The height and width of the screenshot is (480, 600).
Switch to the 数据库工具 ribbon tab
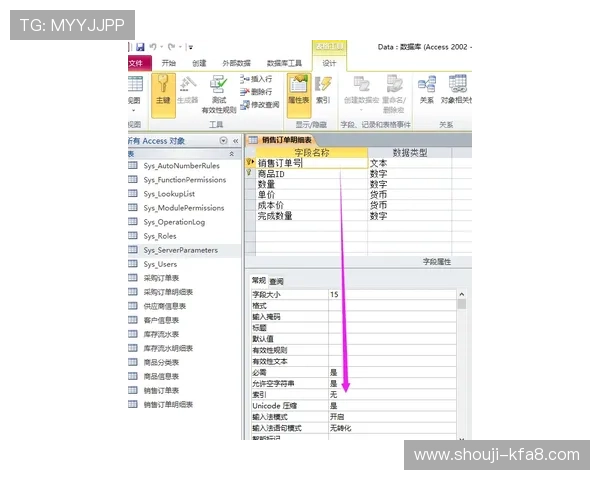click(x=284, y=63)
